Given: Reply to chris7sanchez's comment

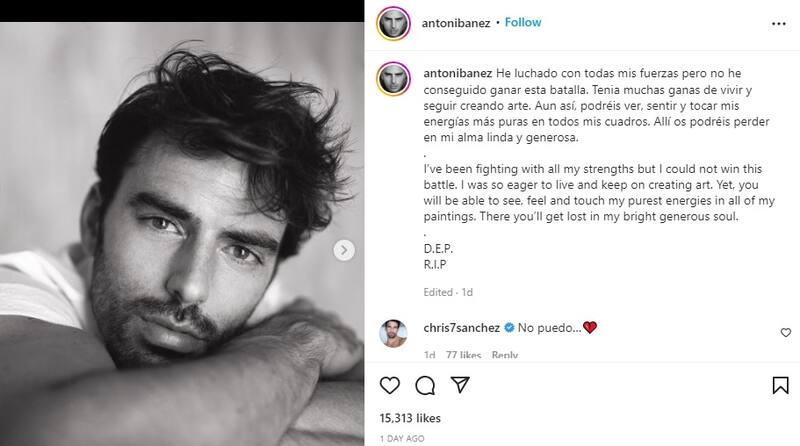Looking at the screenshot, I should (505, 354).
